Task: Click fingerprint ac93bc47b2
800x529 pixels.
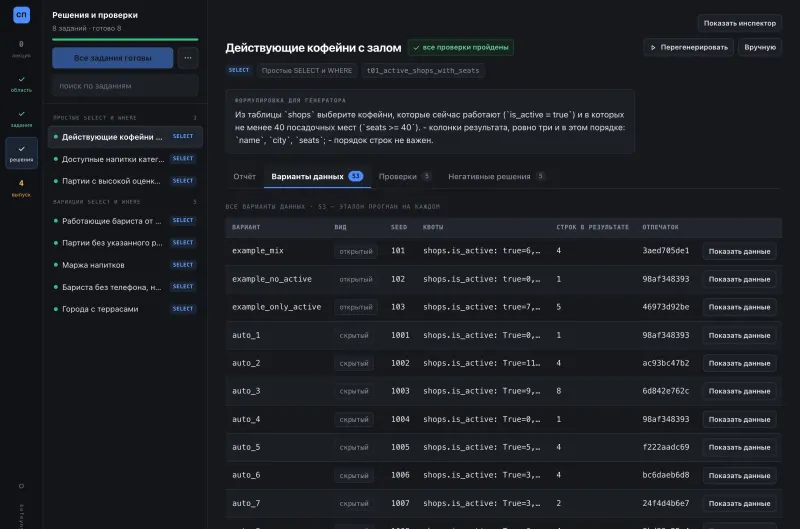Action: click(665, 363)
